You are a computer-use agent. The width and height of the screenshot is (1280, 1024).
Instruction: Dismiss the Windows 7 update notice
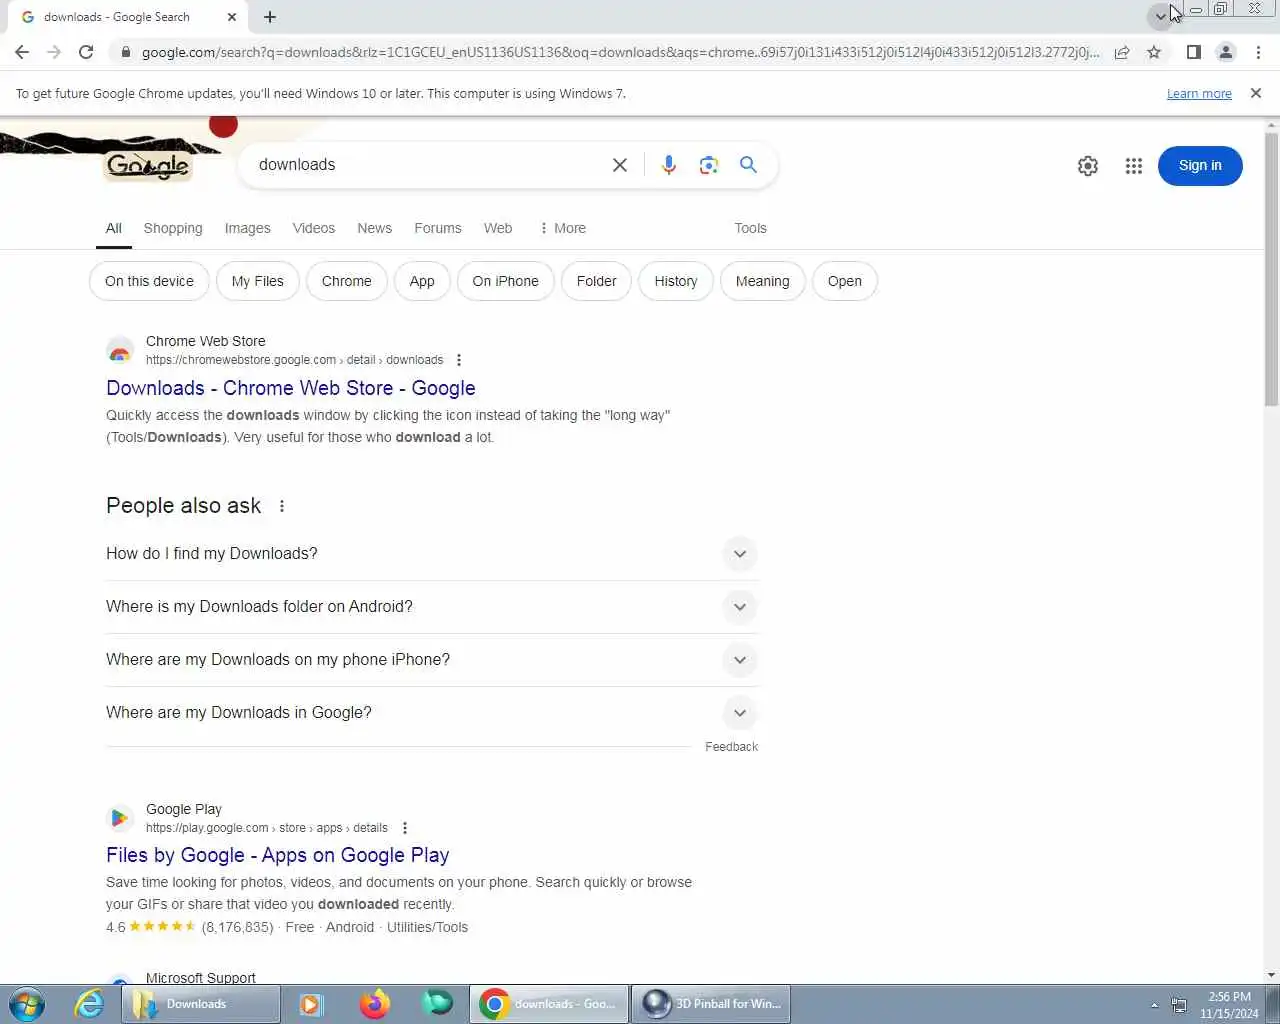[1256, 93]
